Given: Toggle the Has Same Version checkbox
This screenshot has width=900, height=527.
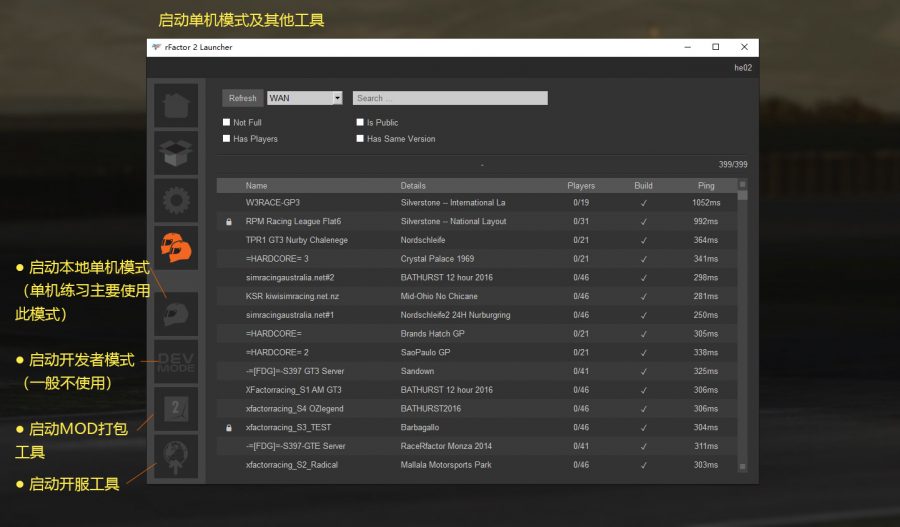Looking at the screenshot, I should tap(360, 138).
